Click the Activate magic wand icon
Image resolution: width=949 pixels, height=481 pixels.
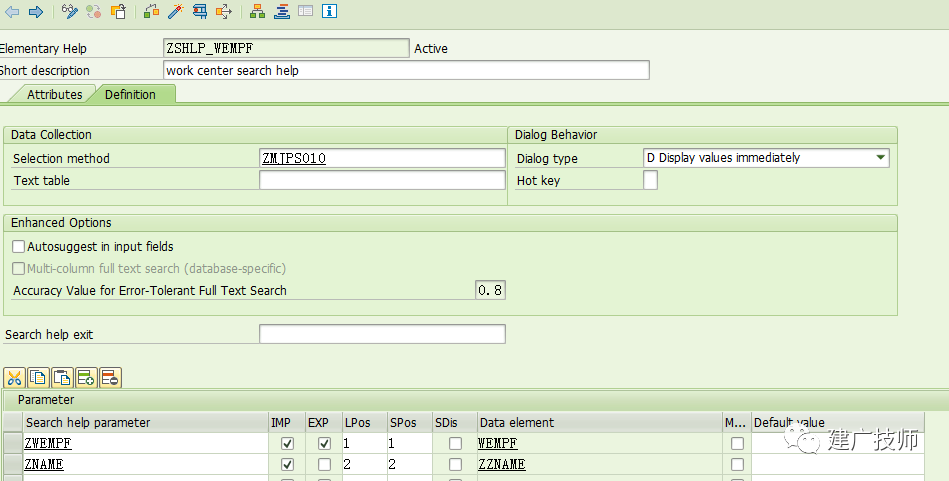176,11
